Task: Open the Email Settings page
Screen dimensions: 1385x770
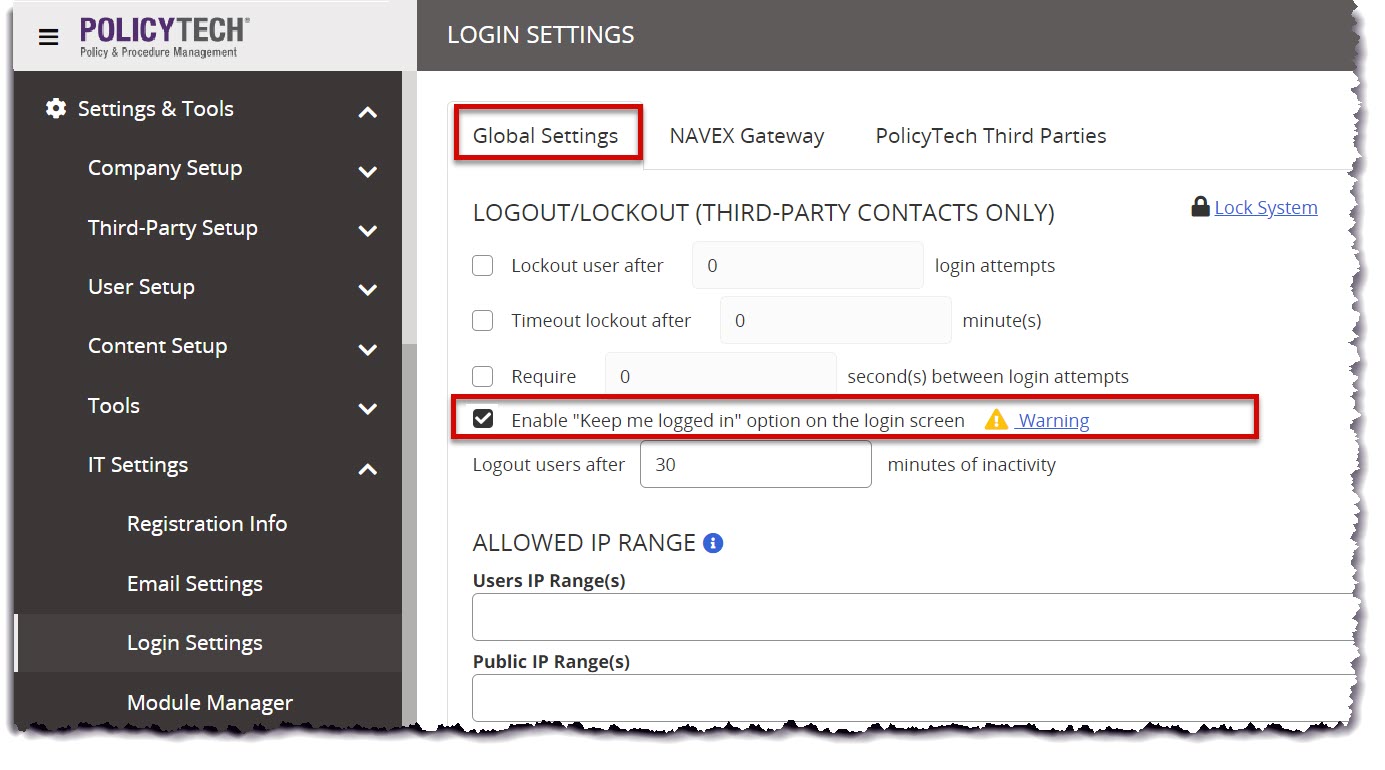Action: 194,583
